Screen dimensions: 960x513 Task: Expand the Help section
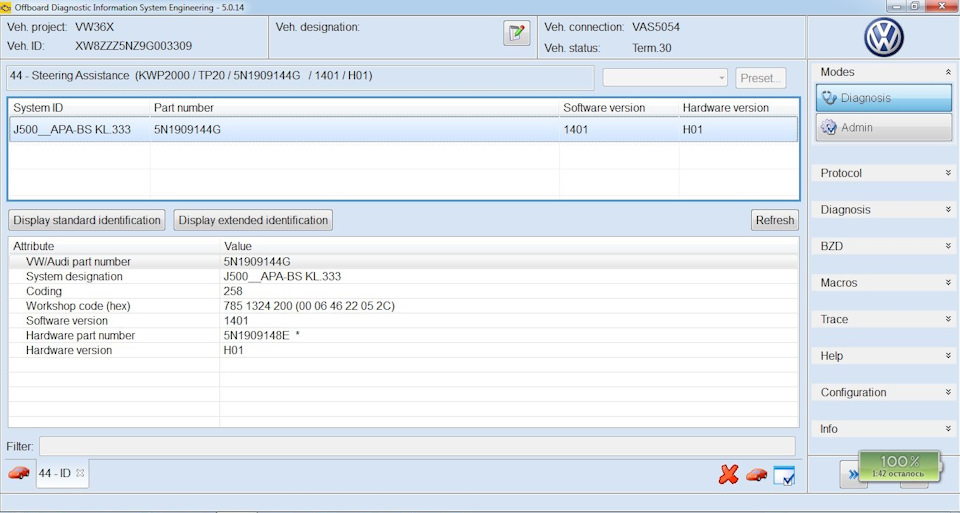[x=948, y=356]
